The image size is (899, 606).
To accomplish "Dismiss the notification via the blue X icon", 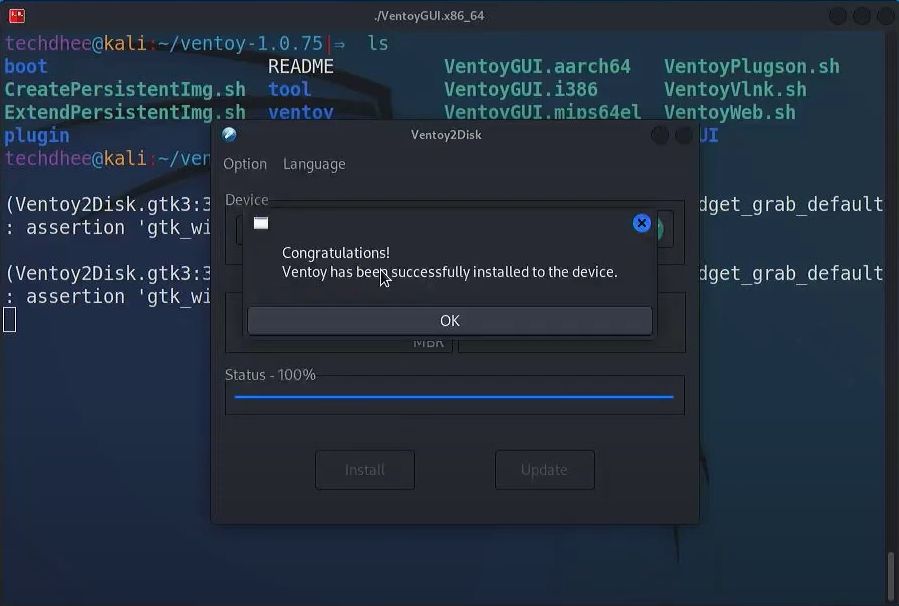I will 641,223.
